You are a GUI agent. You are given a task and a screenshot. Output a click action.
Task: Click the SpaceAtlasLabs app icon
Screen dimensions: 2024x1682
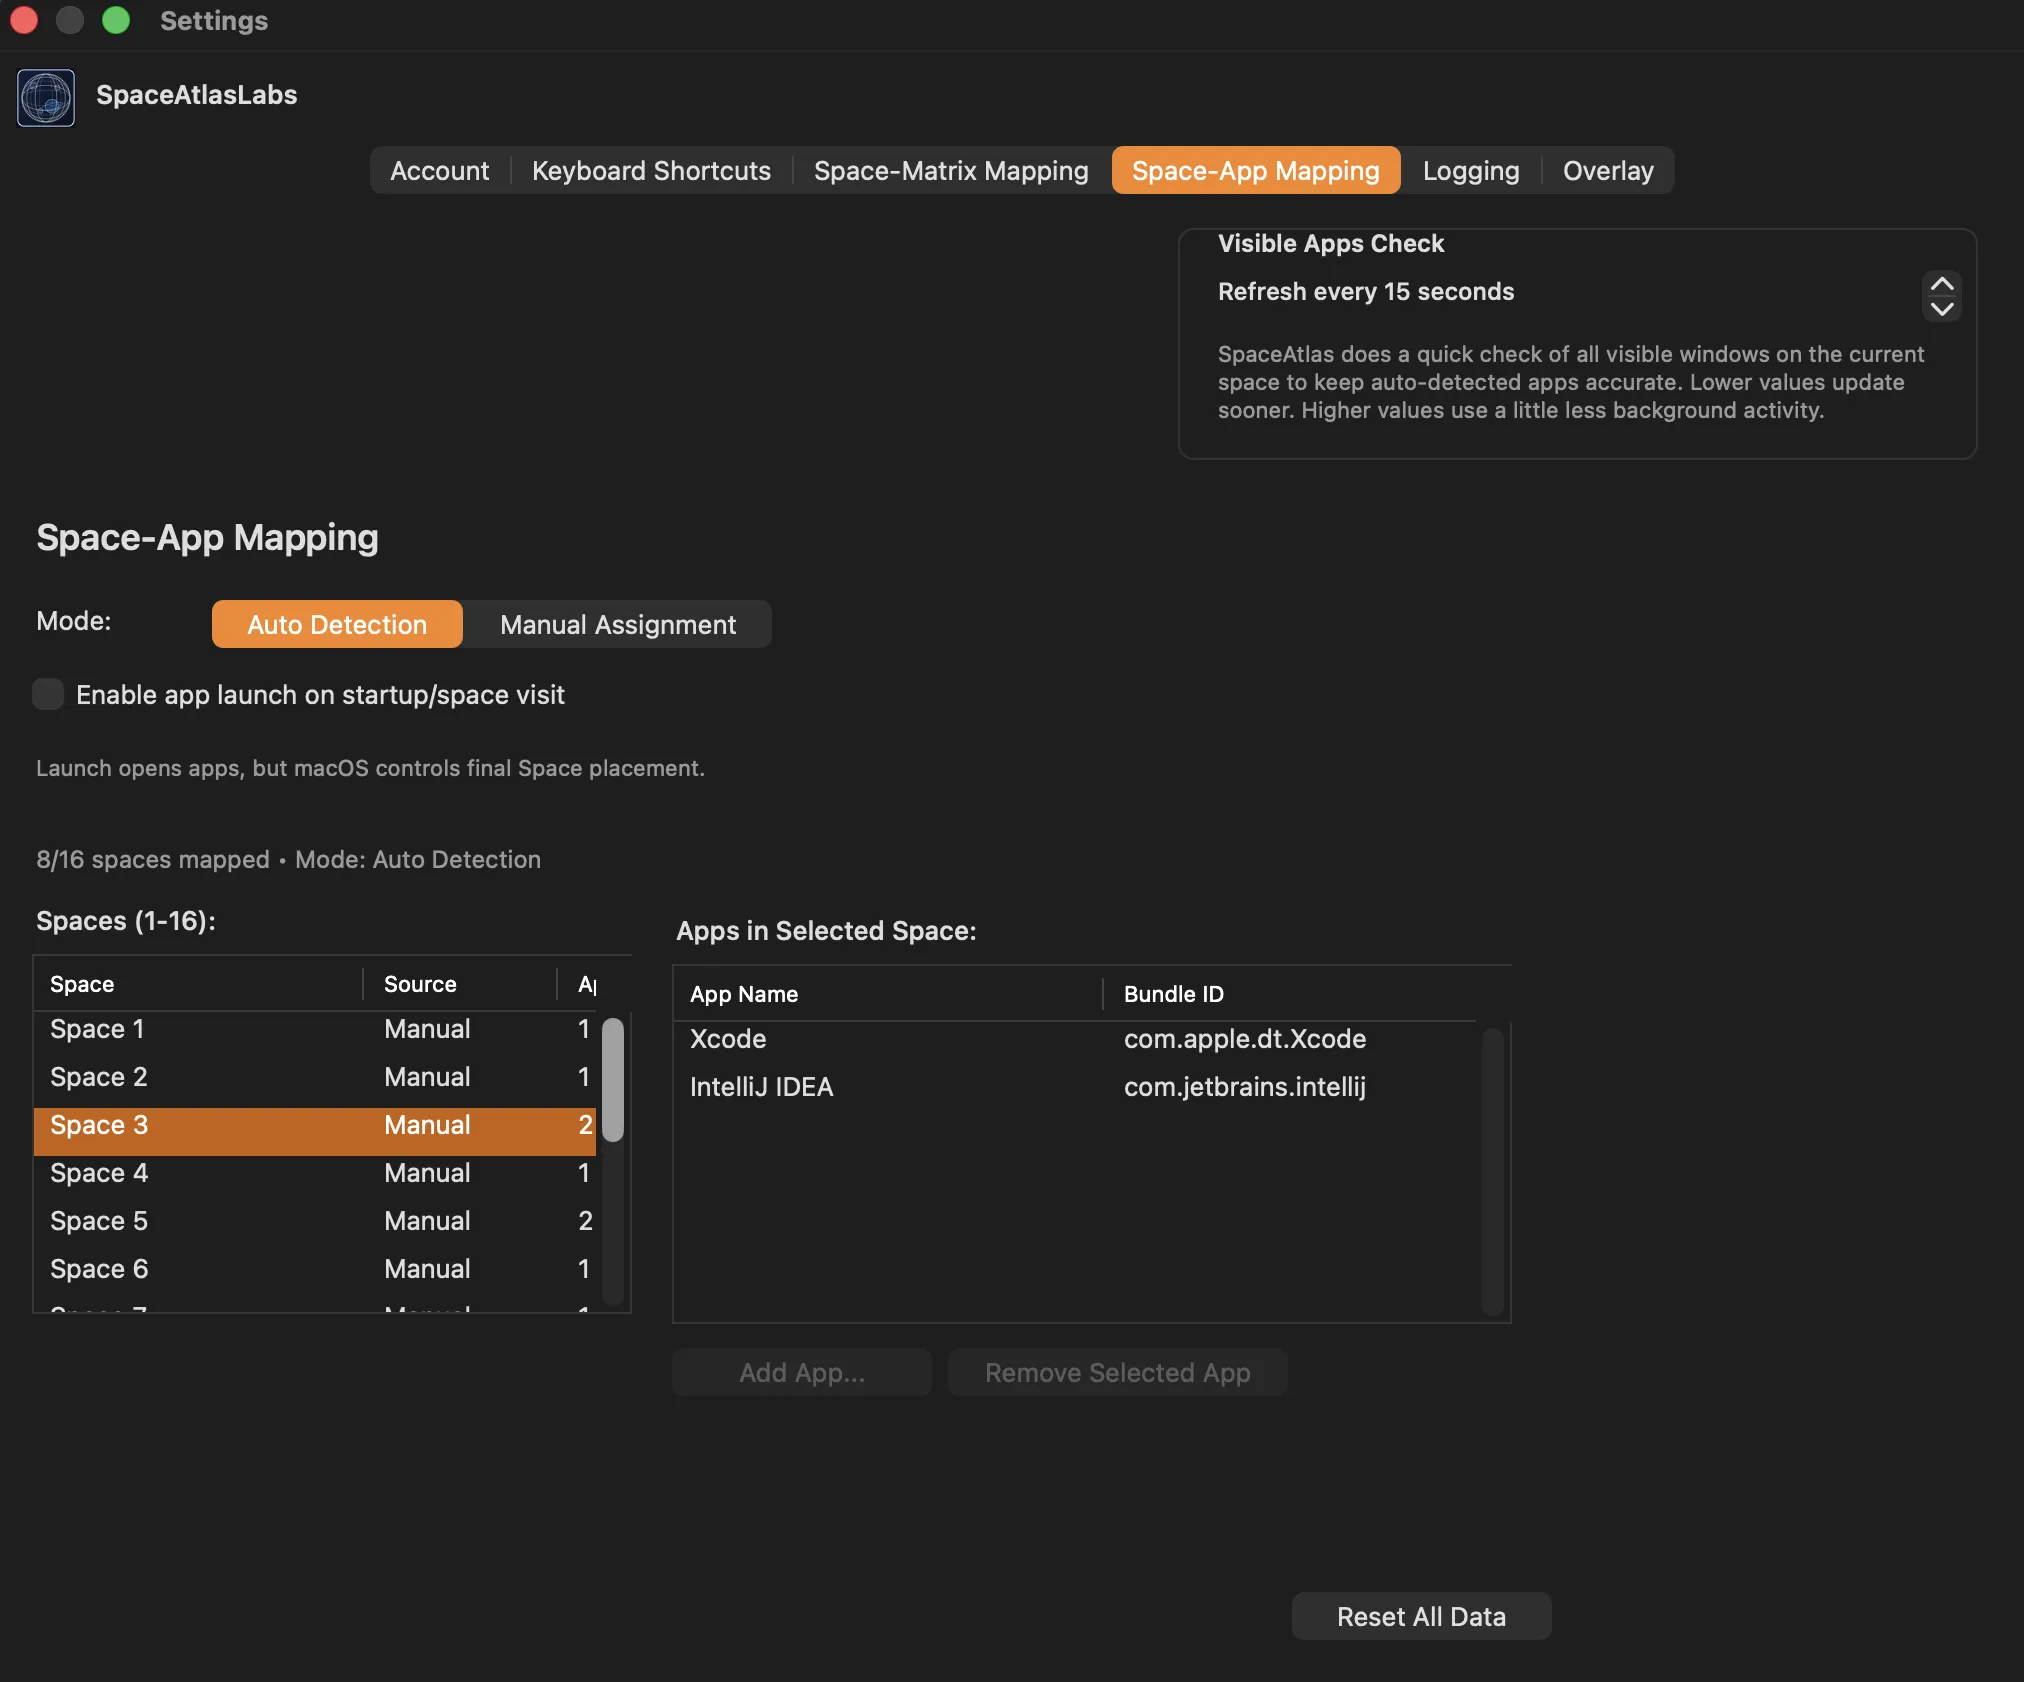(45, 97)
